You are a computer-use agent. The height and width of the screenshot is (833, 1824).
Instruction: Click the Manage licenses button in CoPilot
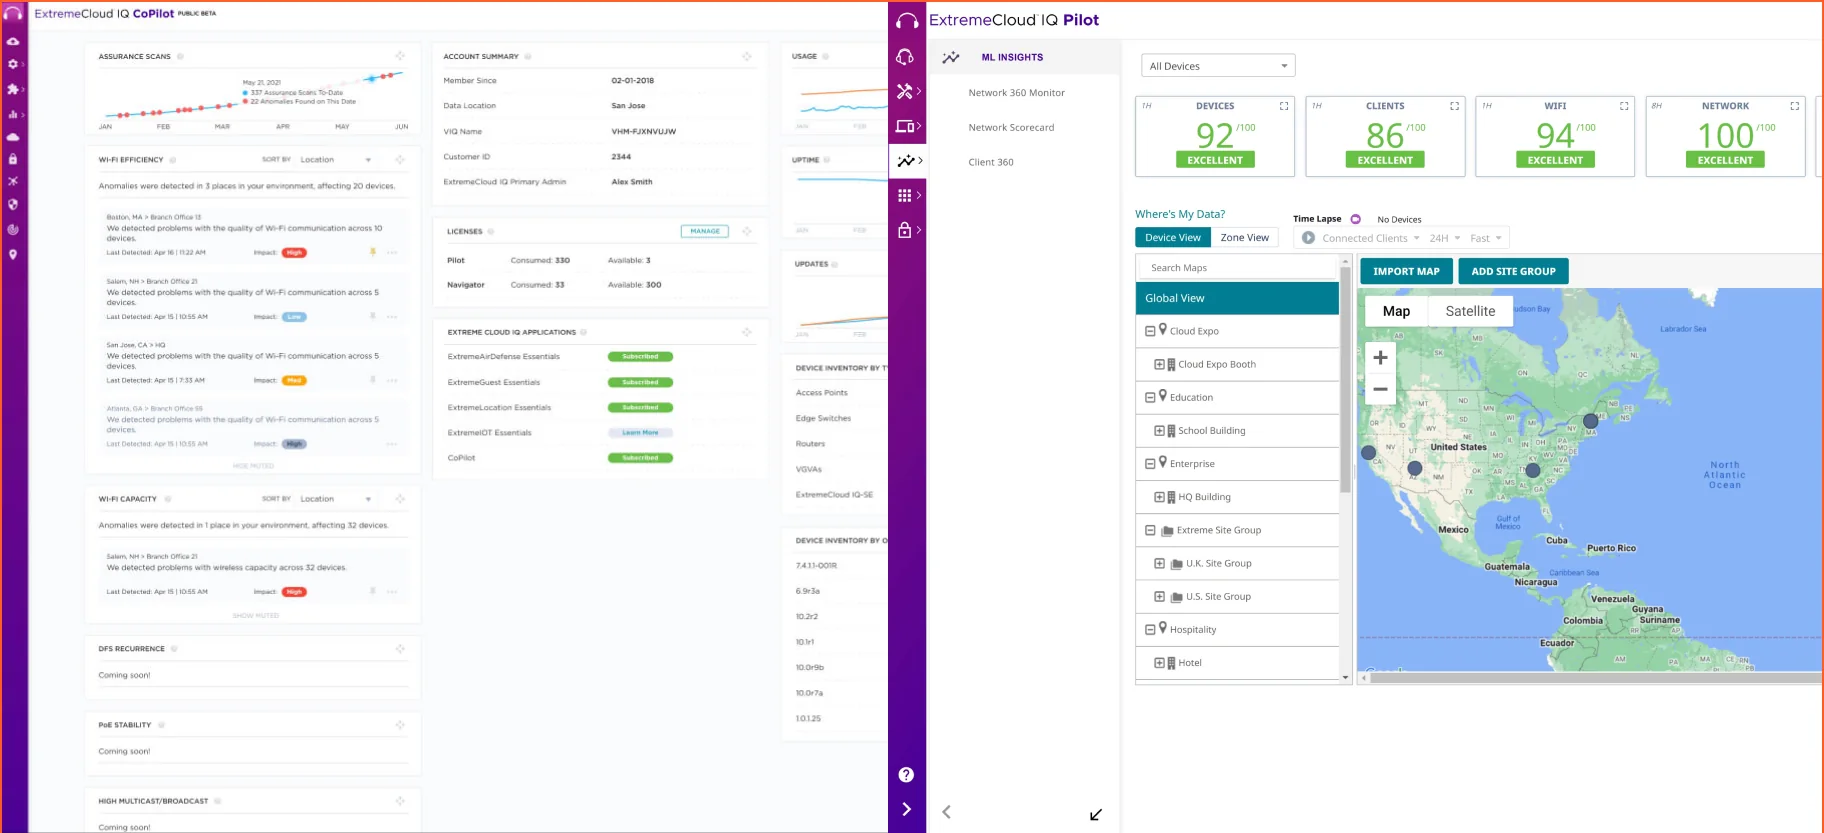(705, 231)
